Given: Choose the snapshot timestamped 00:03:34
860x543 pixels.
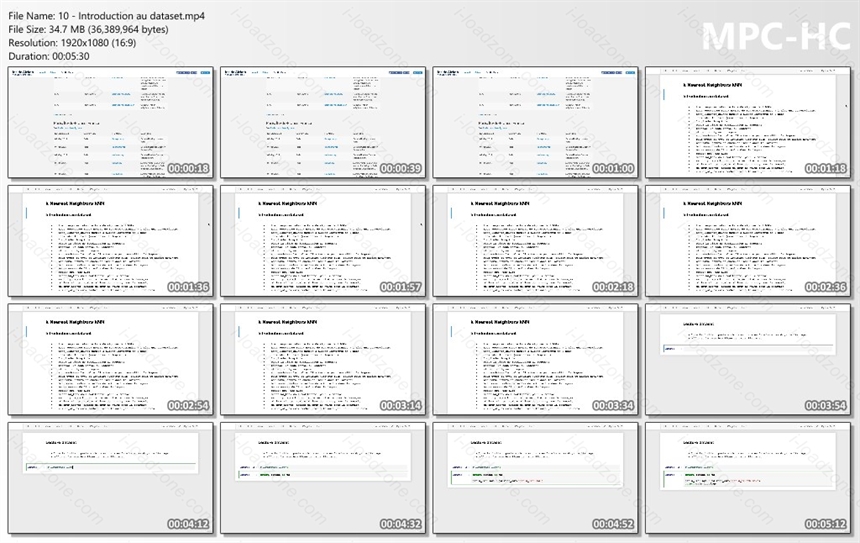Looking at the screenshot, I should coord(535,359).
